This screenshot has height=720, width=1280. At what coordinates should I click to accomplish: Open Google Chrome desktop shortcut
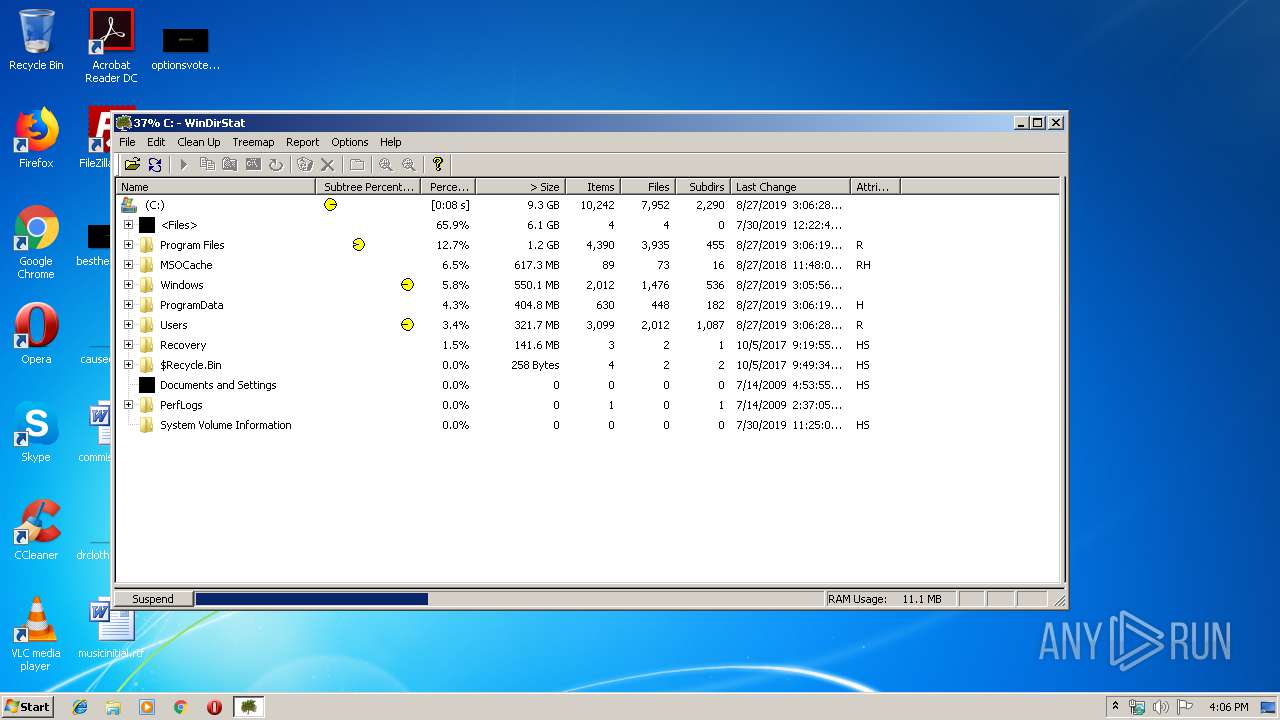pos(36,242)
